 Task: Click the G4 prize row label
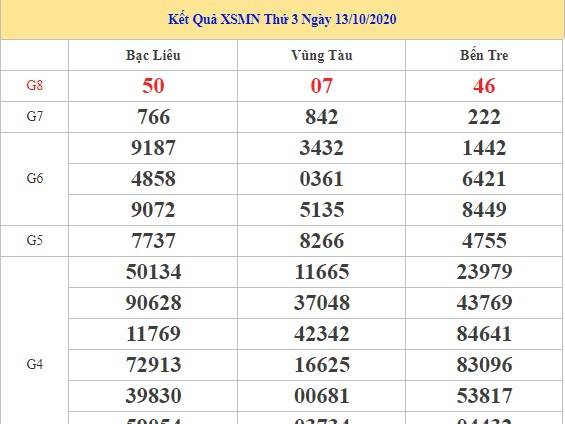tap(35, 365)
